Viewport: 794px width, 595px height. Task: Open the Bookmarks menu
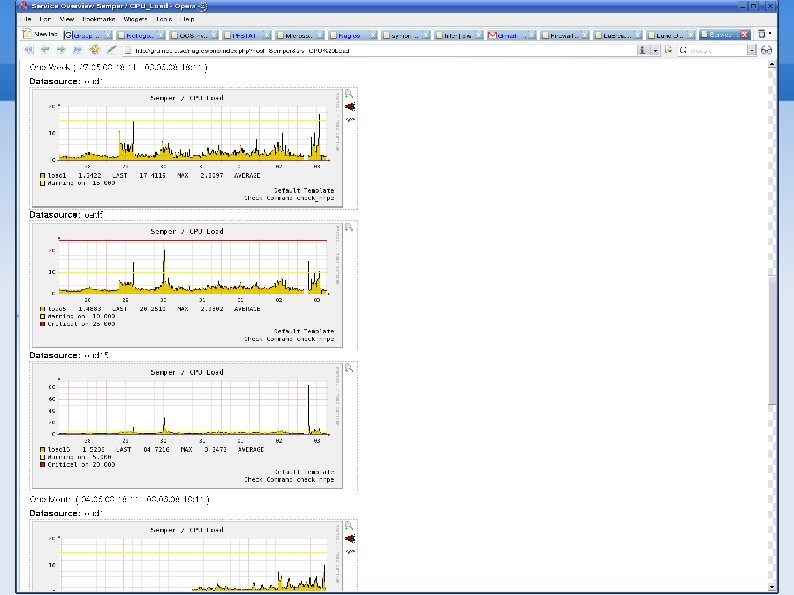99,19
